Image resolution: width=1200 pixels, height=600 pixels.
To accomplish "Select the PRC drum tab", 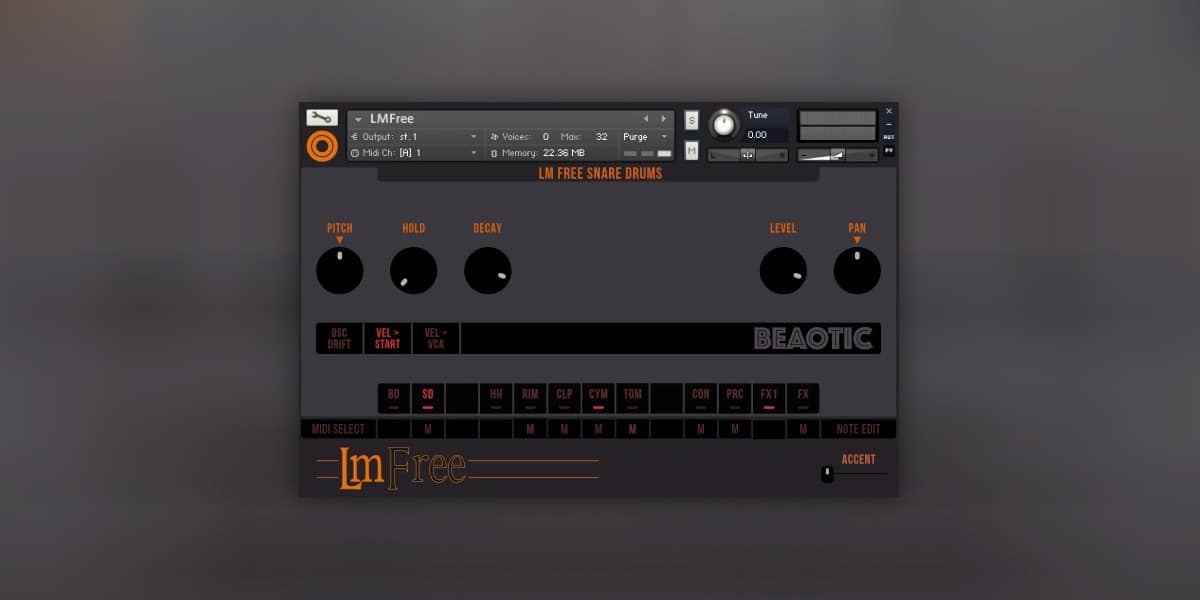I will point(735,398).
